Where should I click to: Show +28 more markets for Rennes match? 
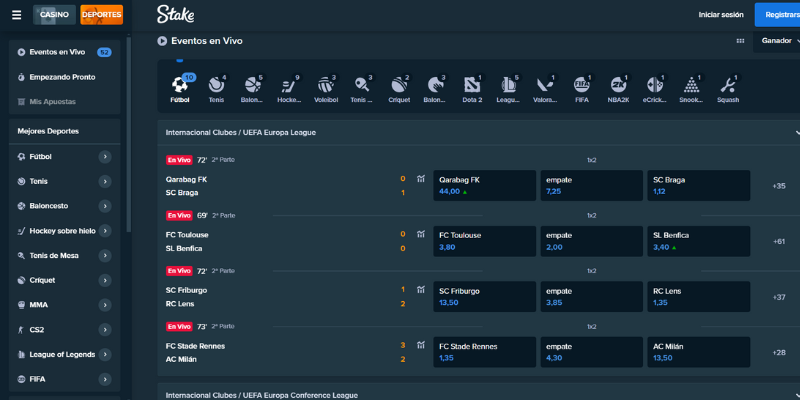pyautogui.click(x=779, y=353)
